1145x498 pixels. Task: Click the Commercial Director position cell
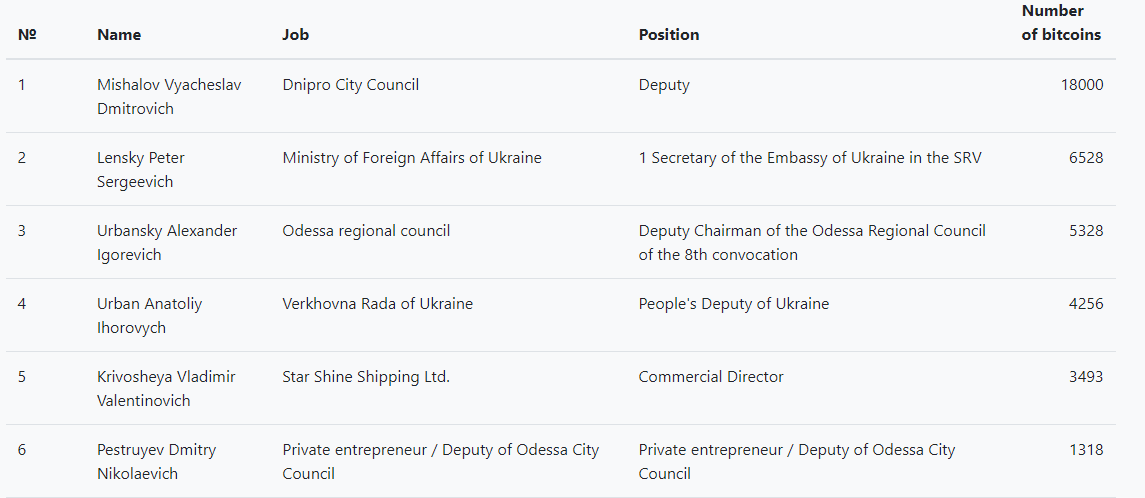coord(711,377)
